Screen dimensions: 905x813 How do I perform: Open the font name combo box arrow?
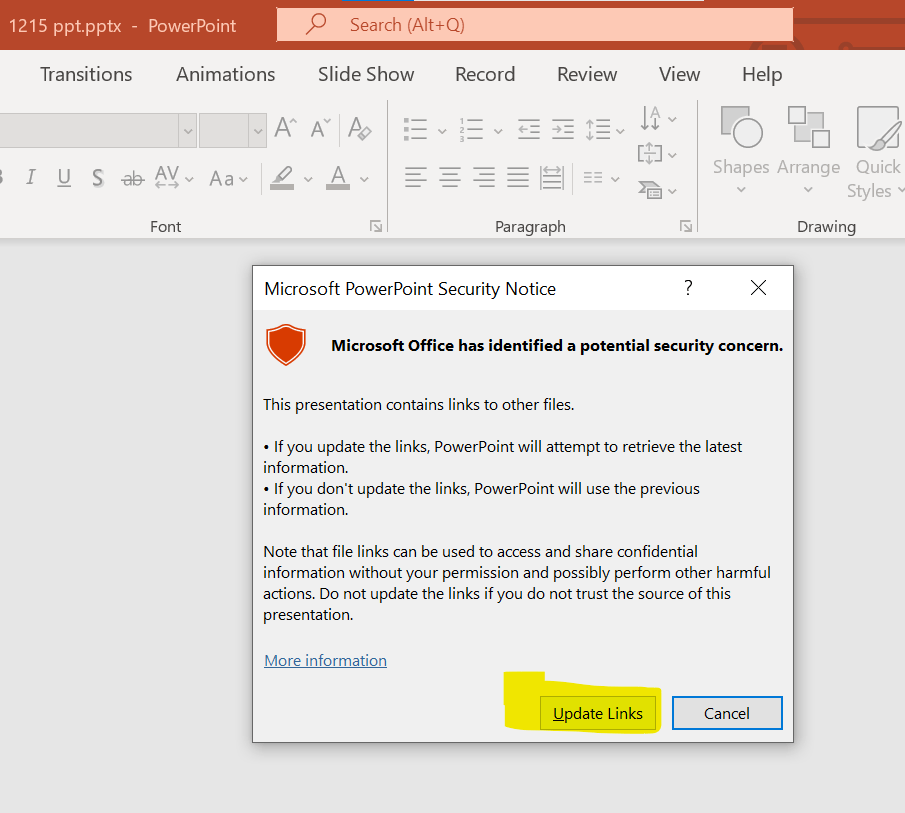coord(188,131)
